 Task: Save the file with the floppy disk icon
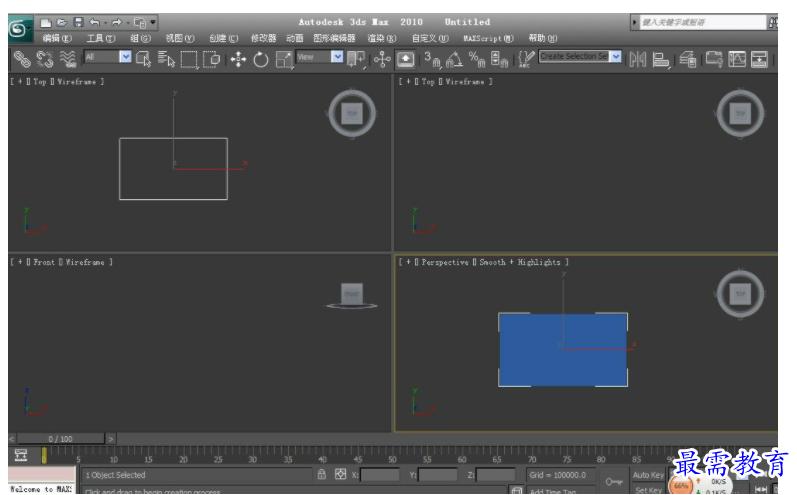click(78, 22)
